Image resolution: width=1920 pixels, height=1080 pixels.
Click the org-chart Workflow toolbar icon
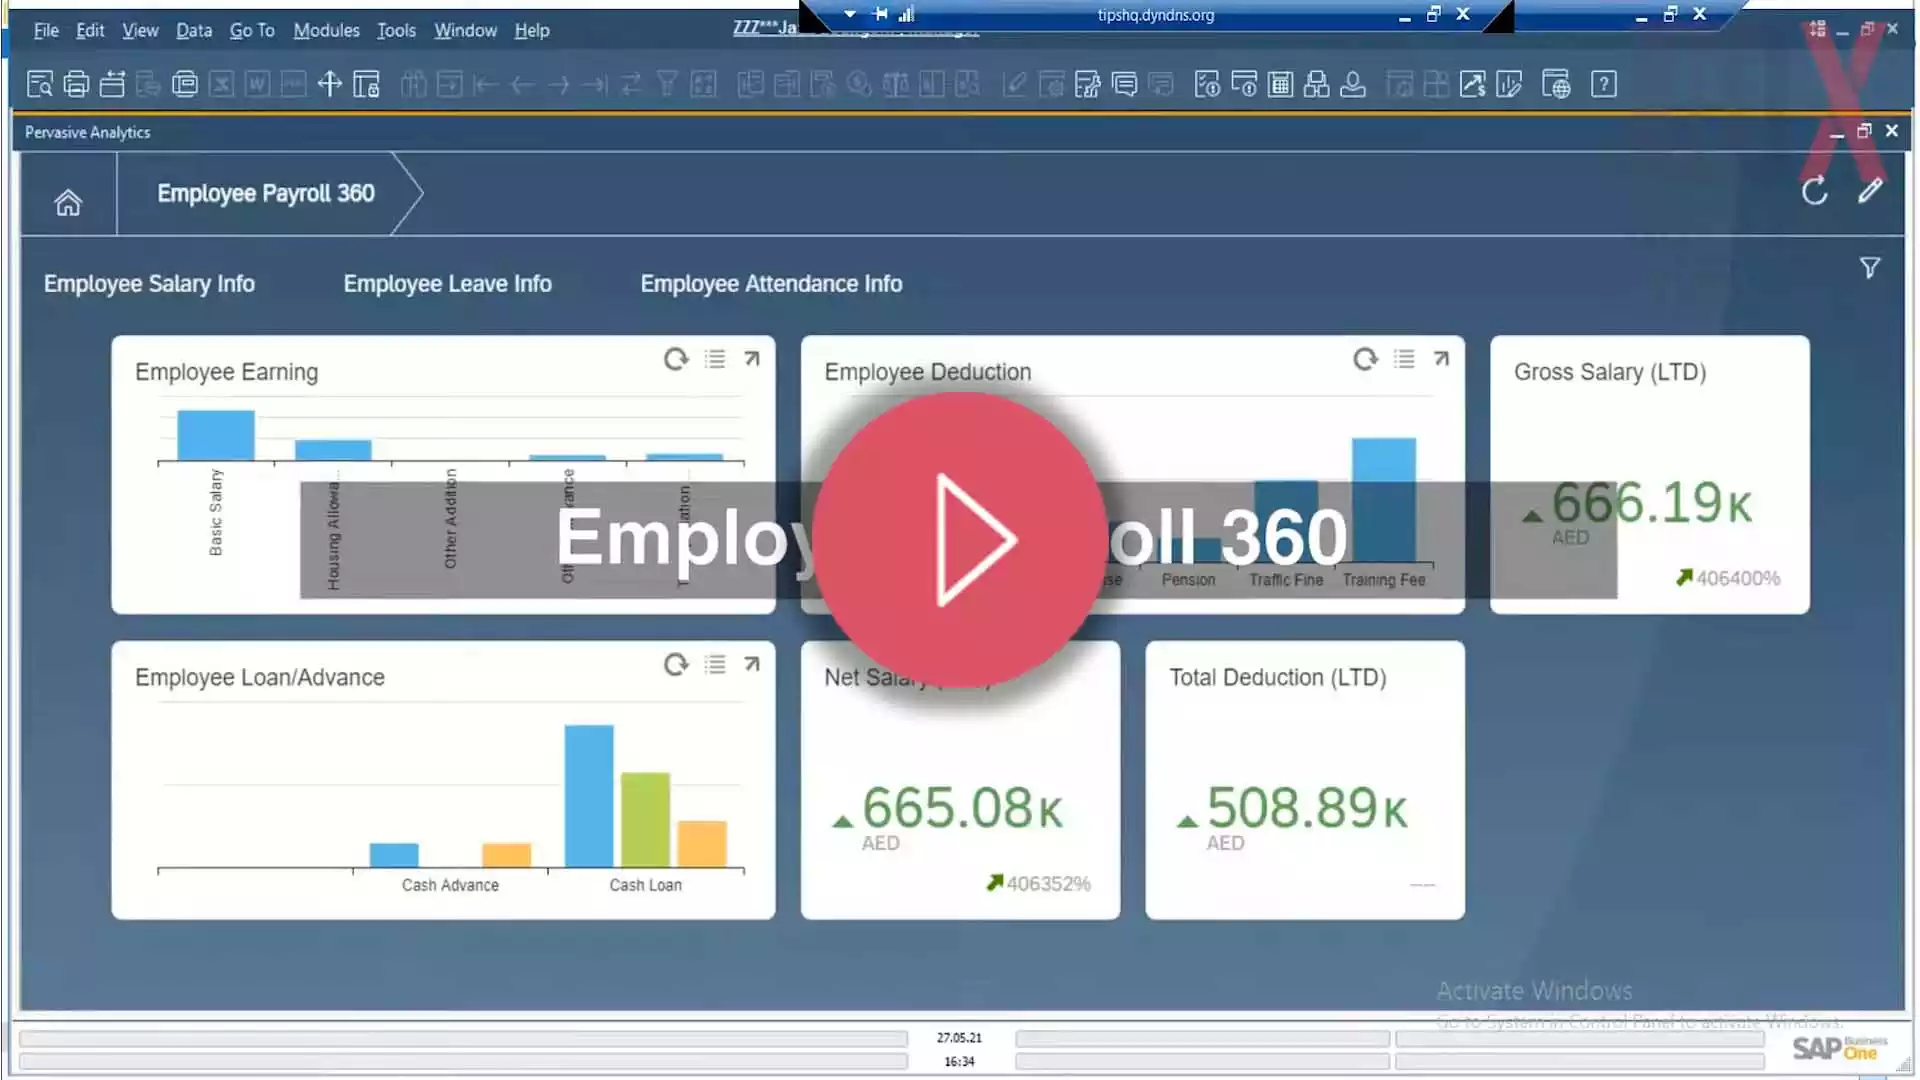pos(1316,84)
